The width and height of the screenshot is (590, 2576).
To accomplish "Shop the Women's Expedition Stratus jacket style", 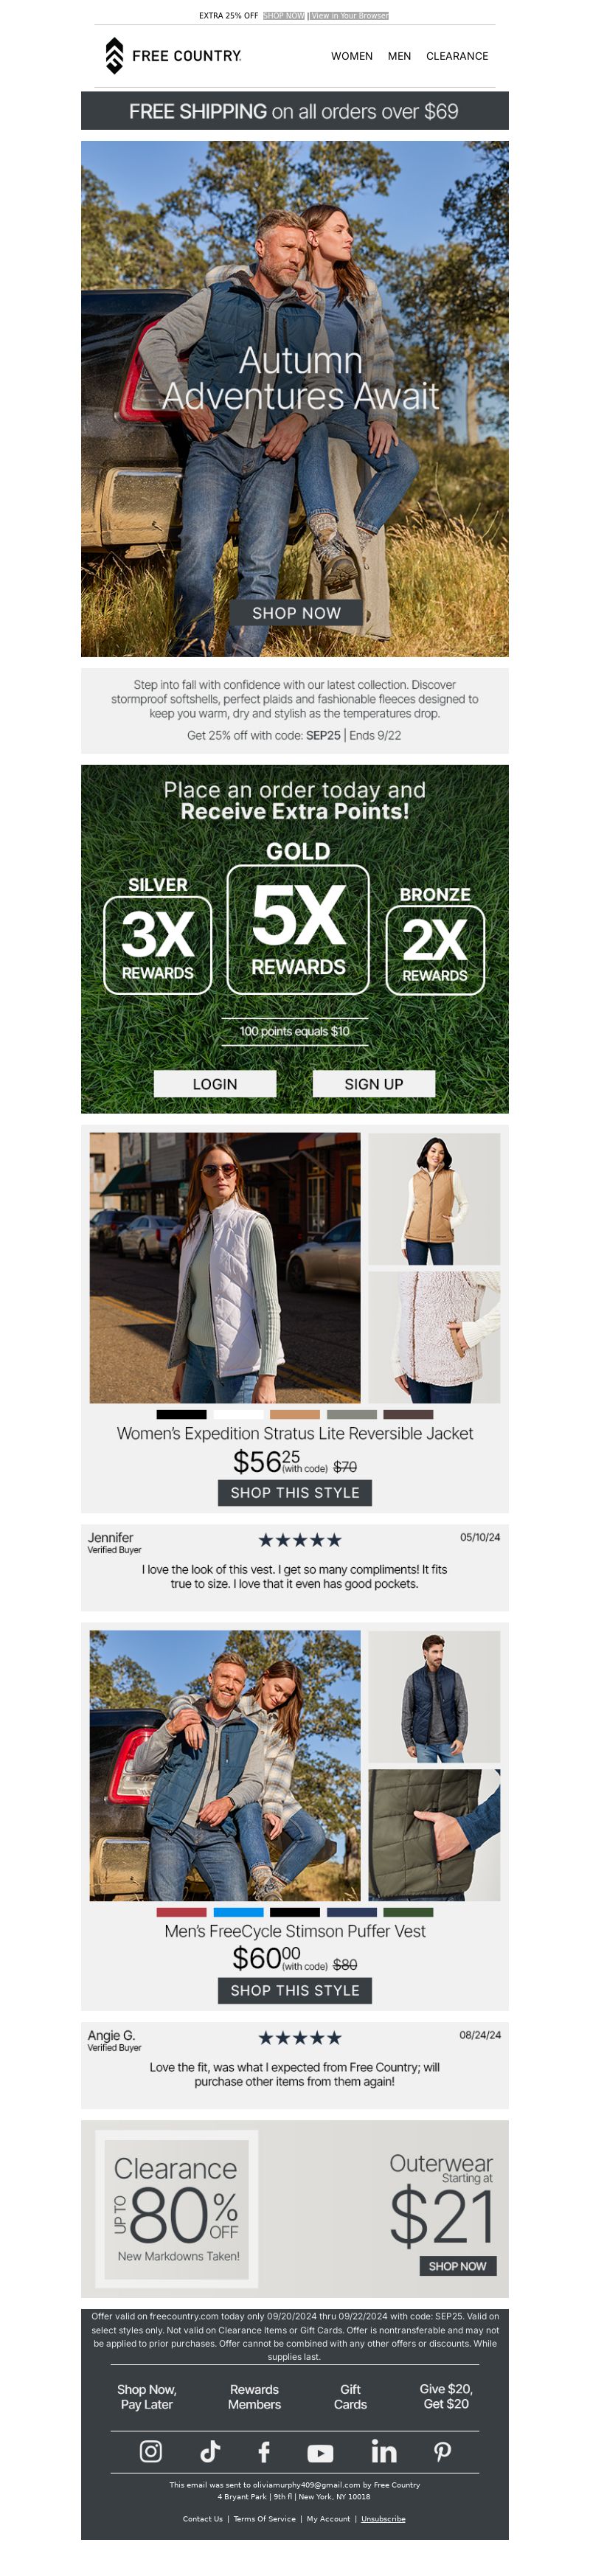I will 295,1492.
